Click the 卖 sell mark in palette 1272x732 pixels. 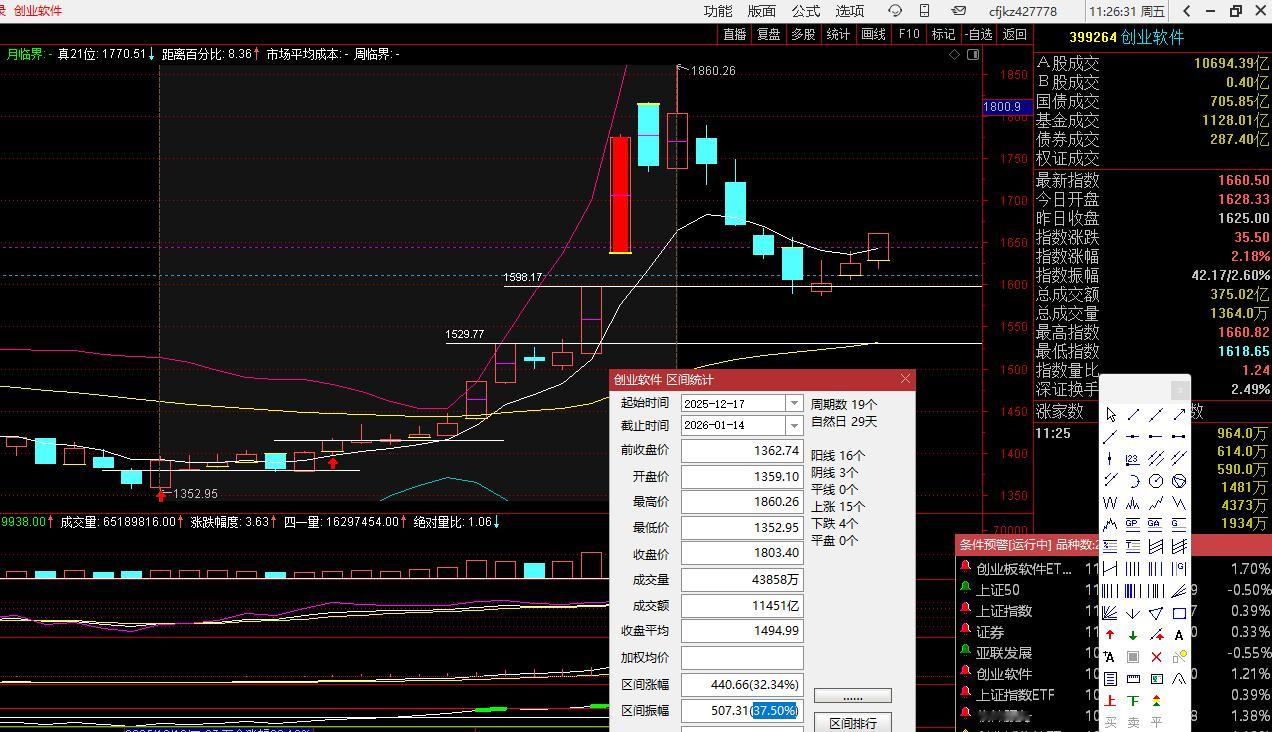pyautogui.click(x=1133, y=722)
